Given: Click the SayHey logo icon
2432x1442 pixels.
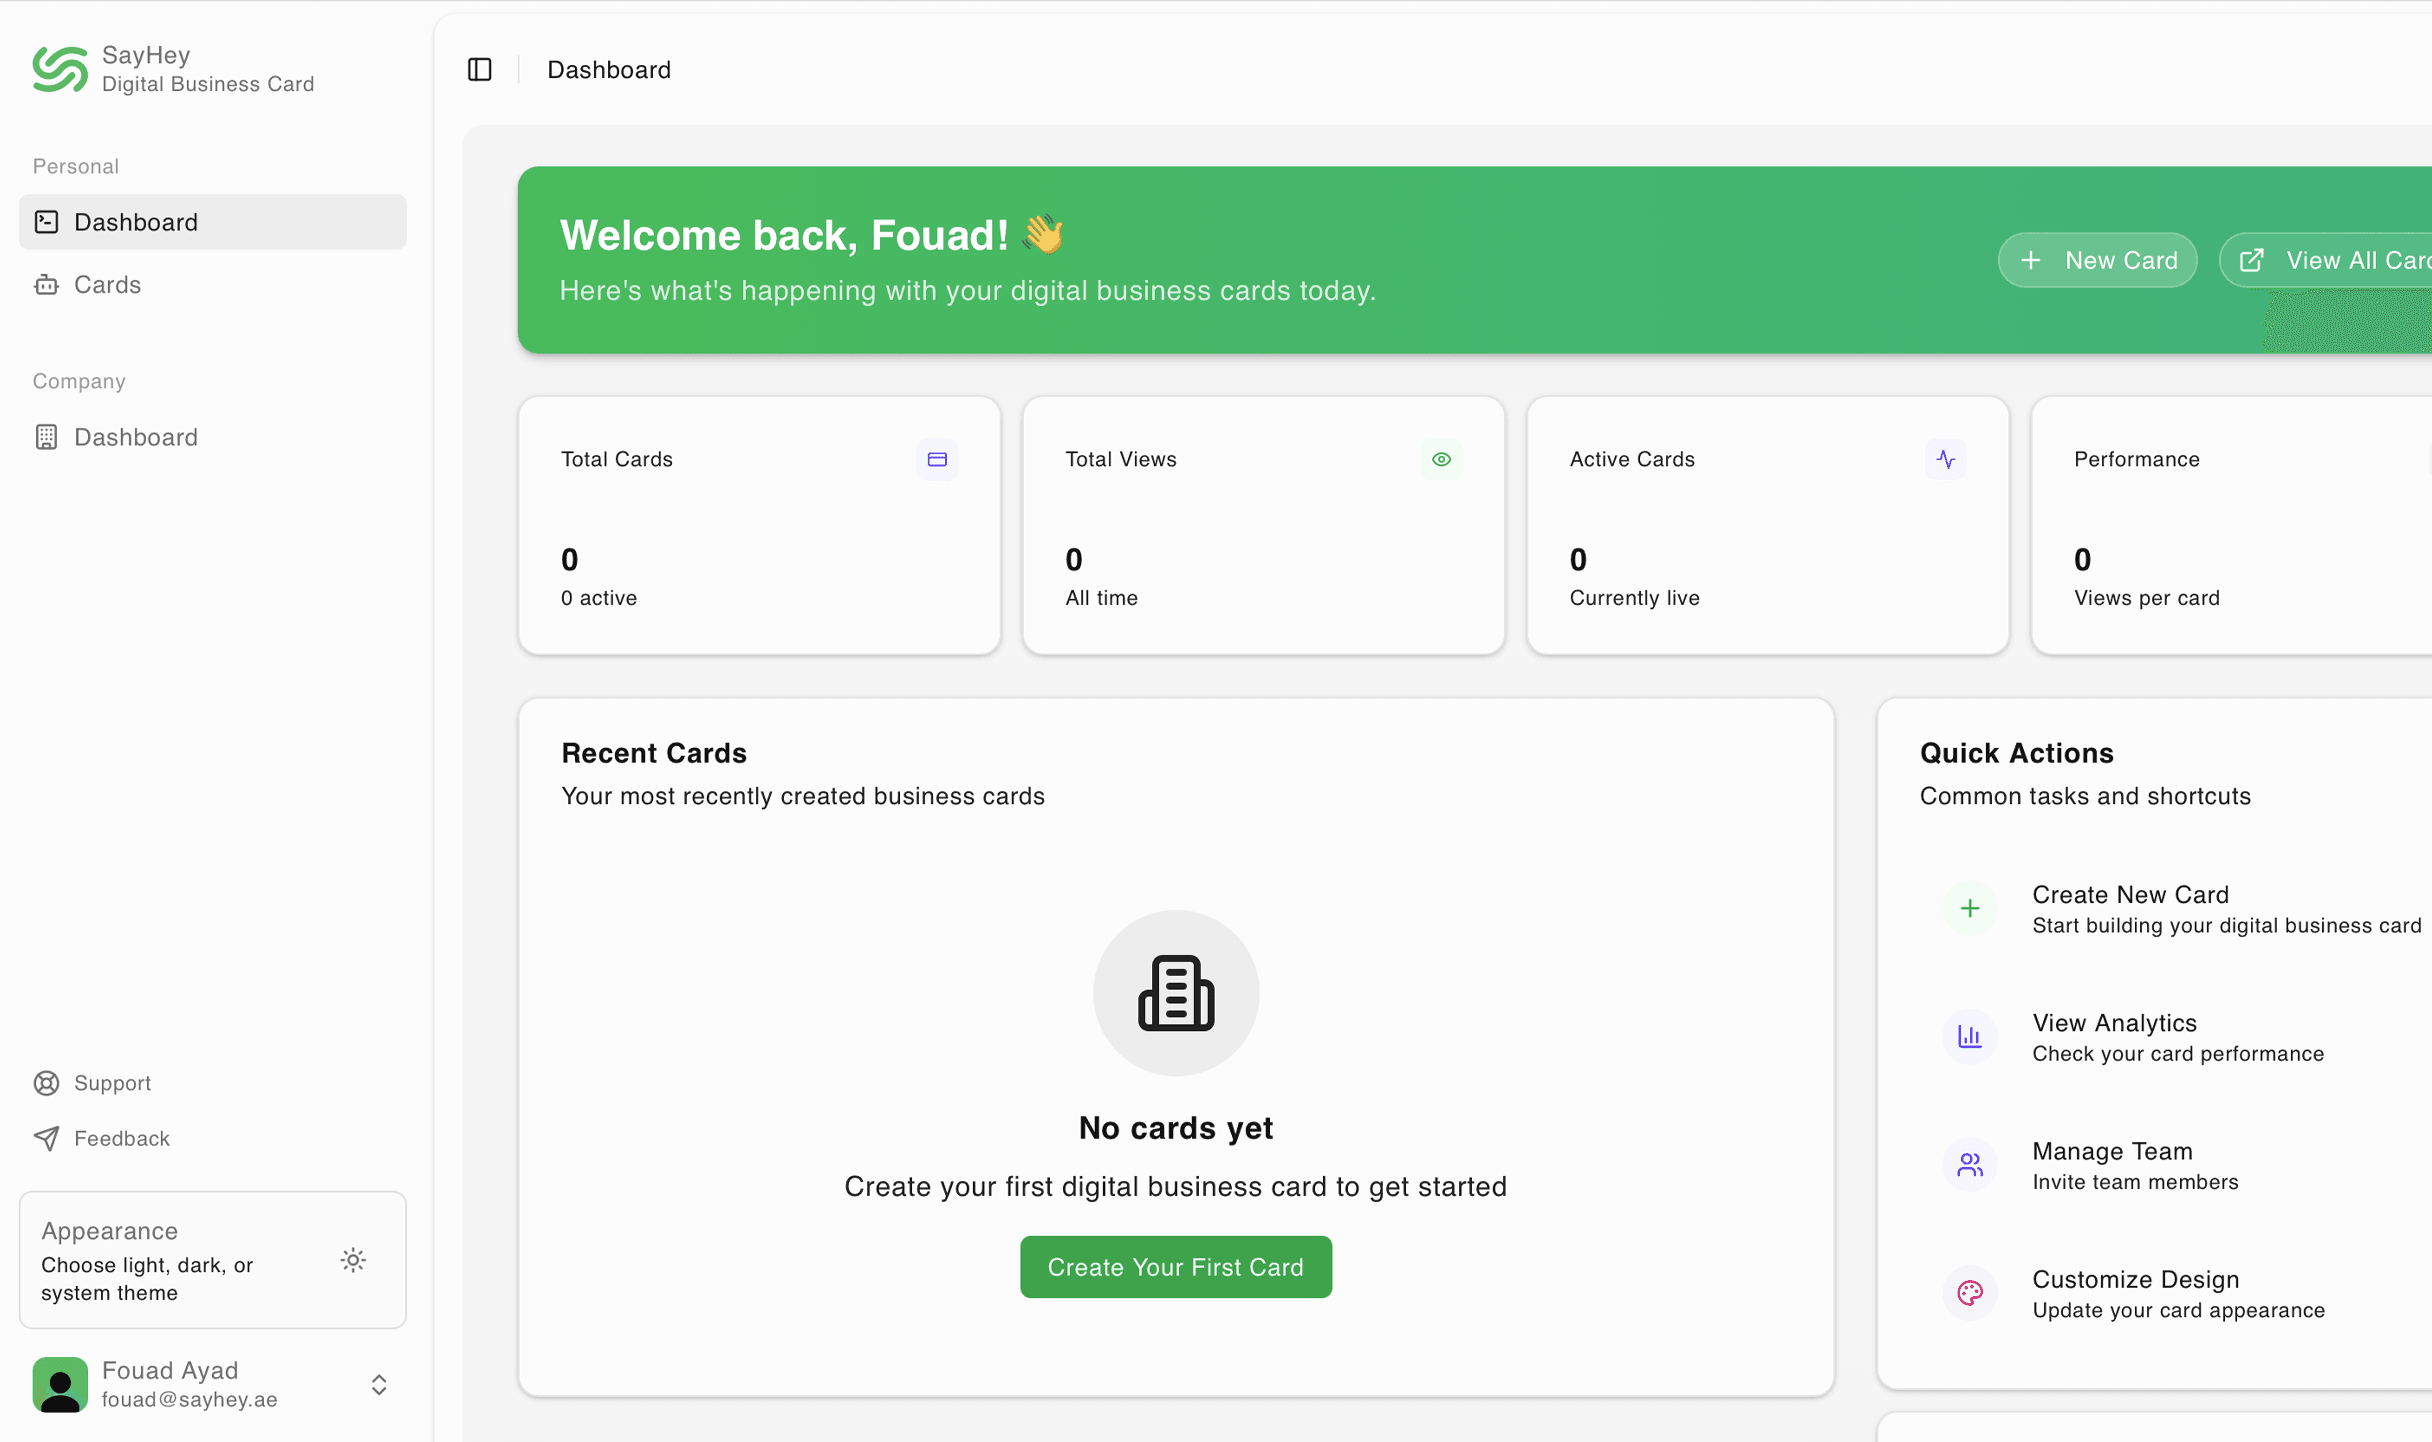Looking at the screenshot, I should click(60, 69).
